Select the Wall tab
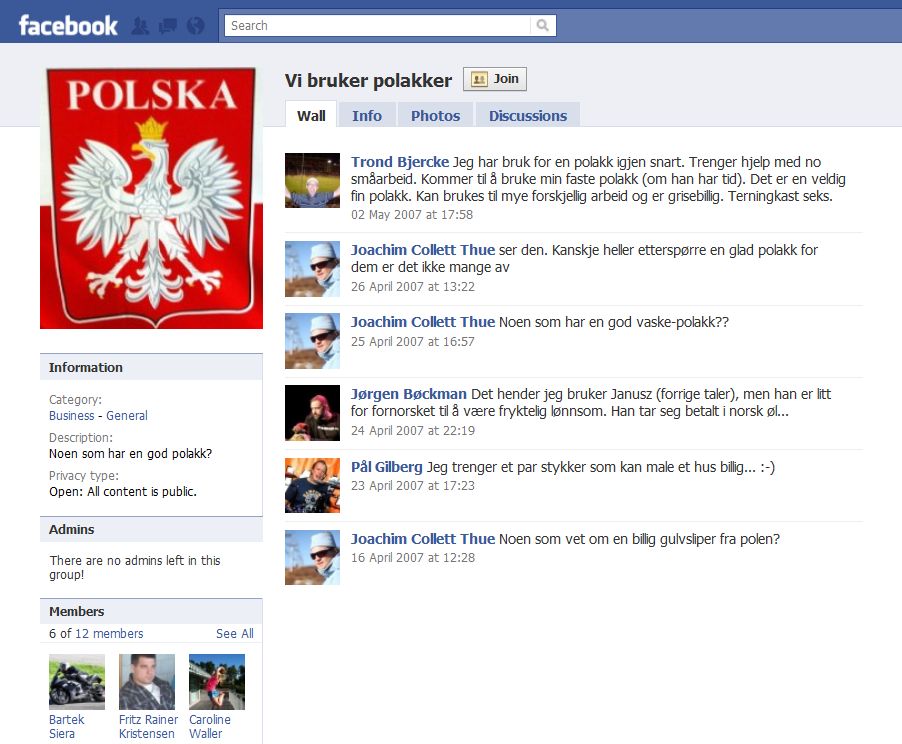 311,116
